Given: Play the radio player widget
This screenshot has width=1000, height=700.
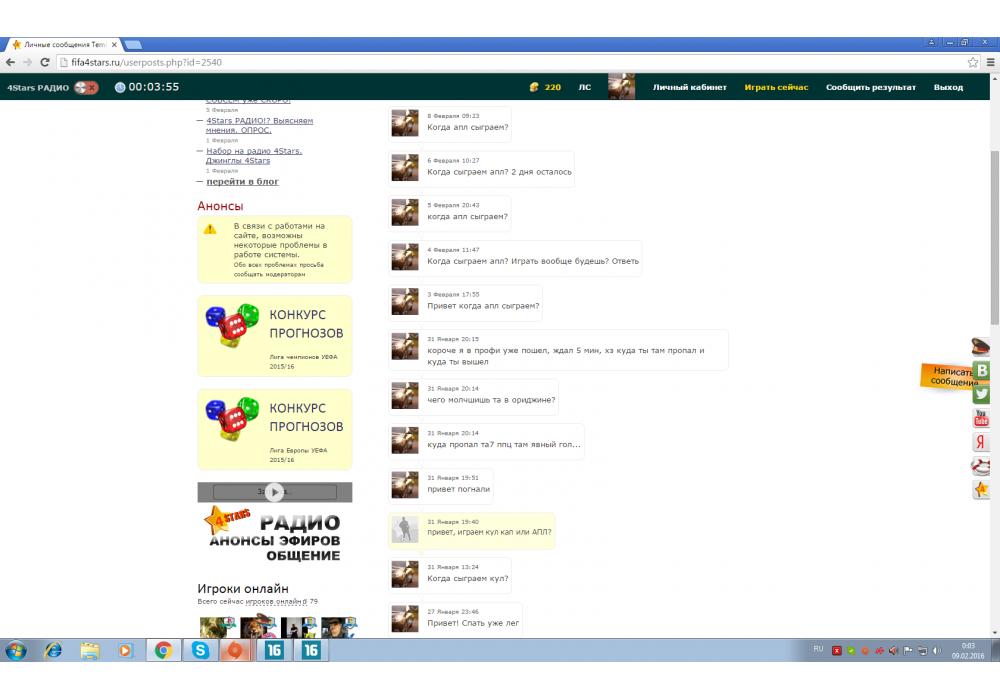Looking at the screenshot, I should (274, 492).
